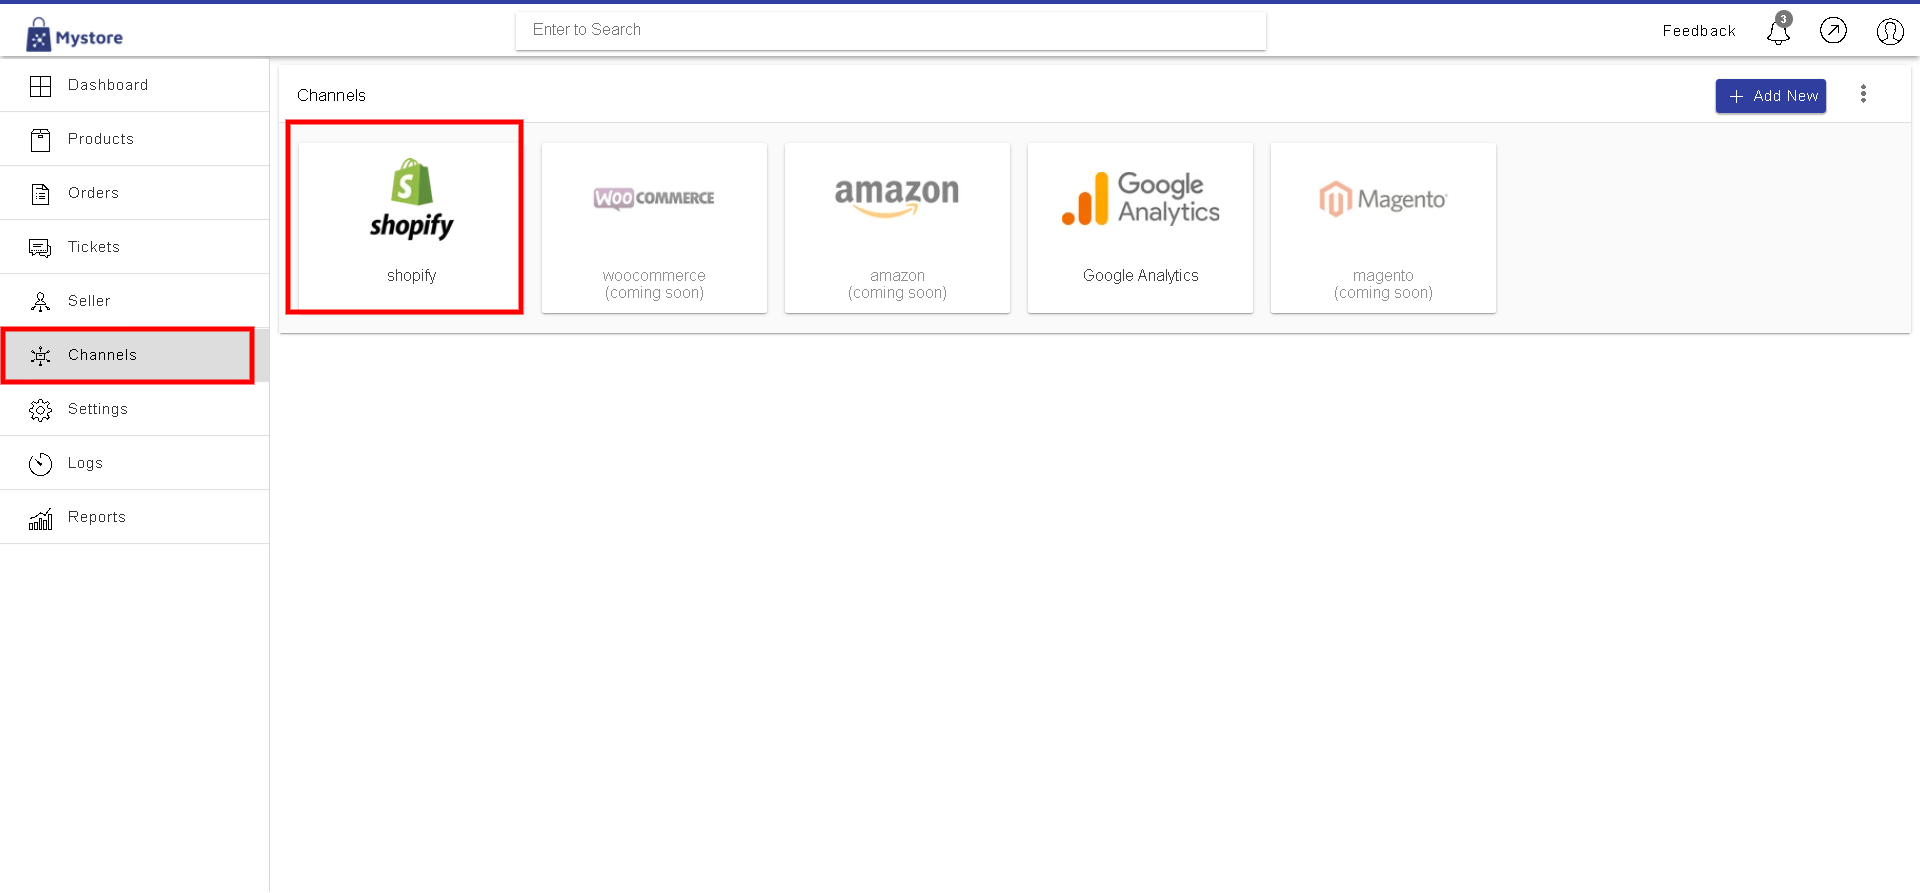Open the user profile icon
Screen dimensions: 1920x893
coord(1890,32)
